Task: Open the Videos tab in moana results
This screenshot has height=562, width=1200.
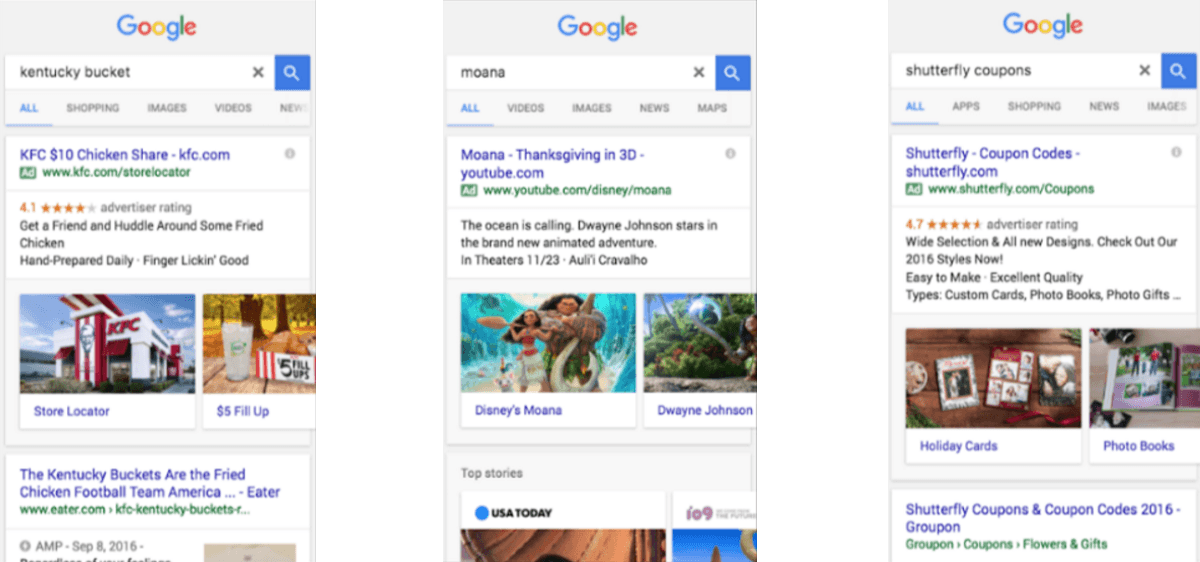Action: (526, 108)
